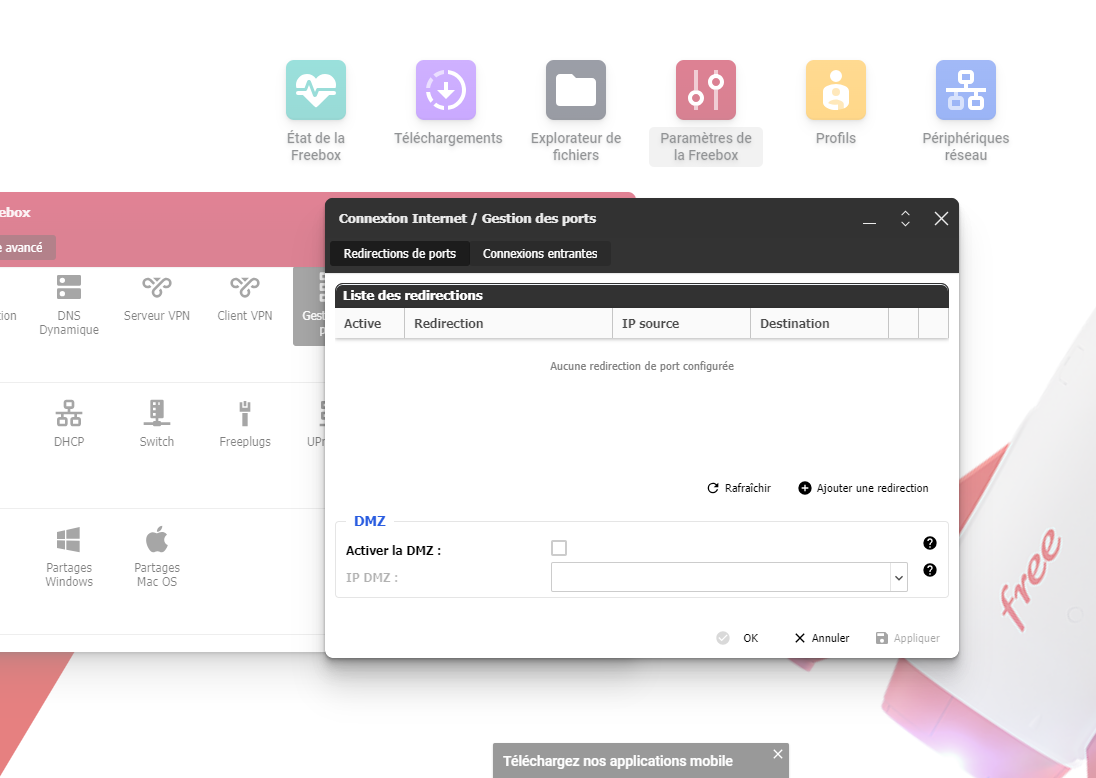The image size is (1096, 778).
Task: Confirm with the OK button
Action: (x=737, y=638)
